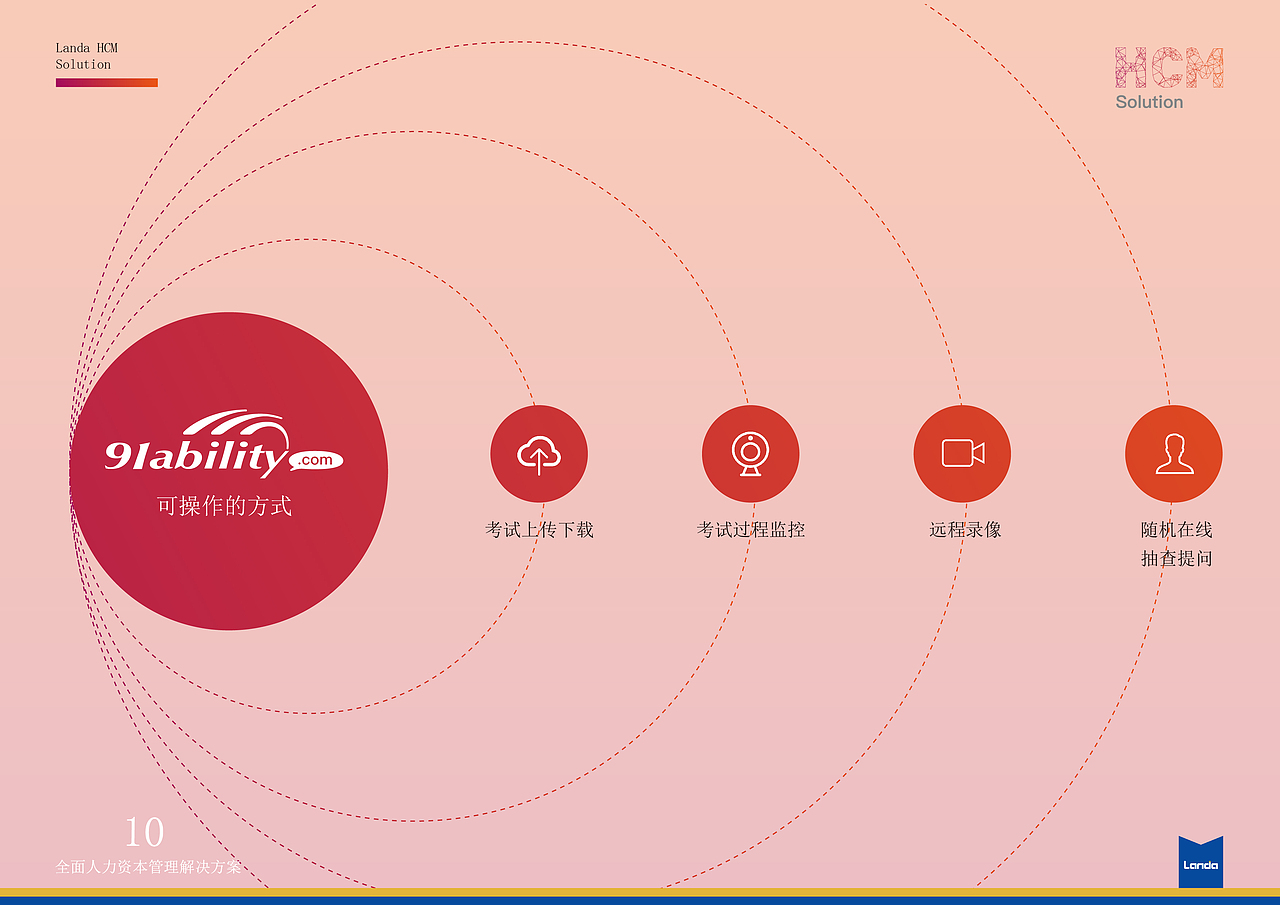Click the user silhouette icon
The height and width of the screenshot is (905, 1280).
[x=1174, y=454]
